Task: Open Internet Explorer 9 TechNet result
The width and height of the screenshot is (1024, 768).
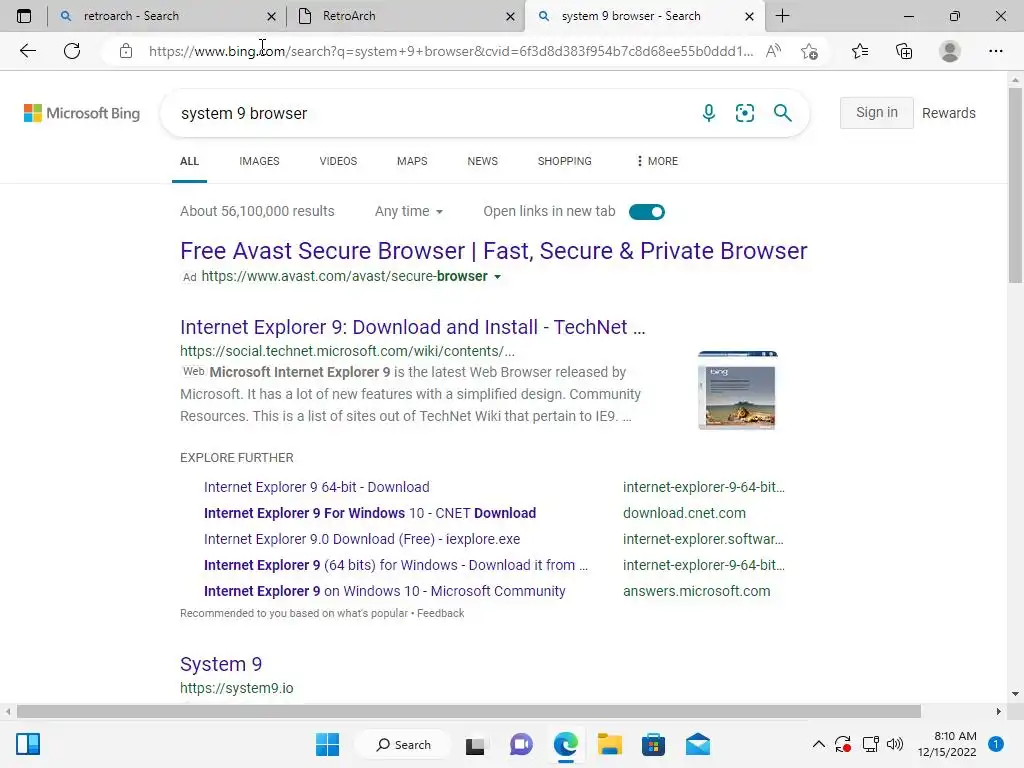Action: pyautogui.click(x=413, y=327)
